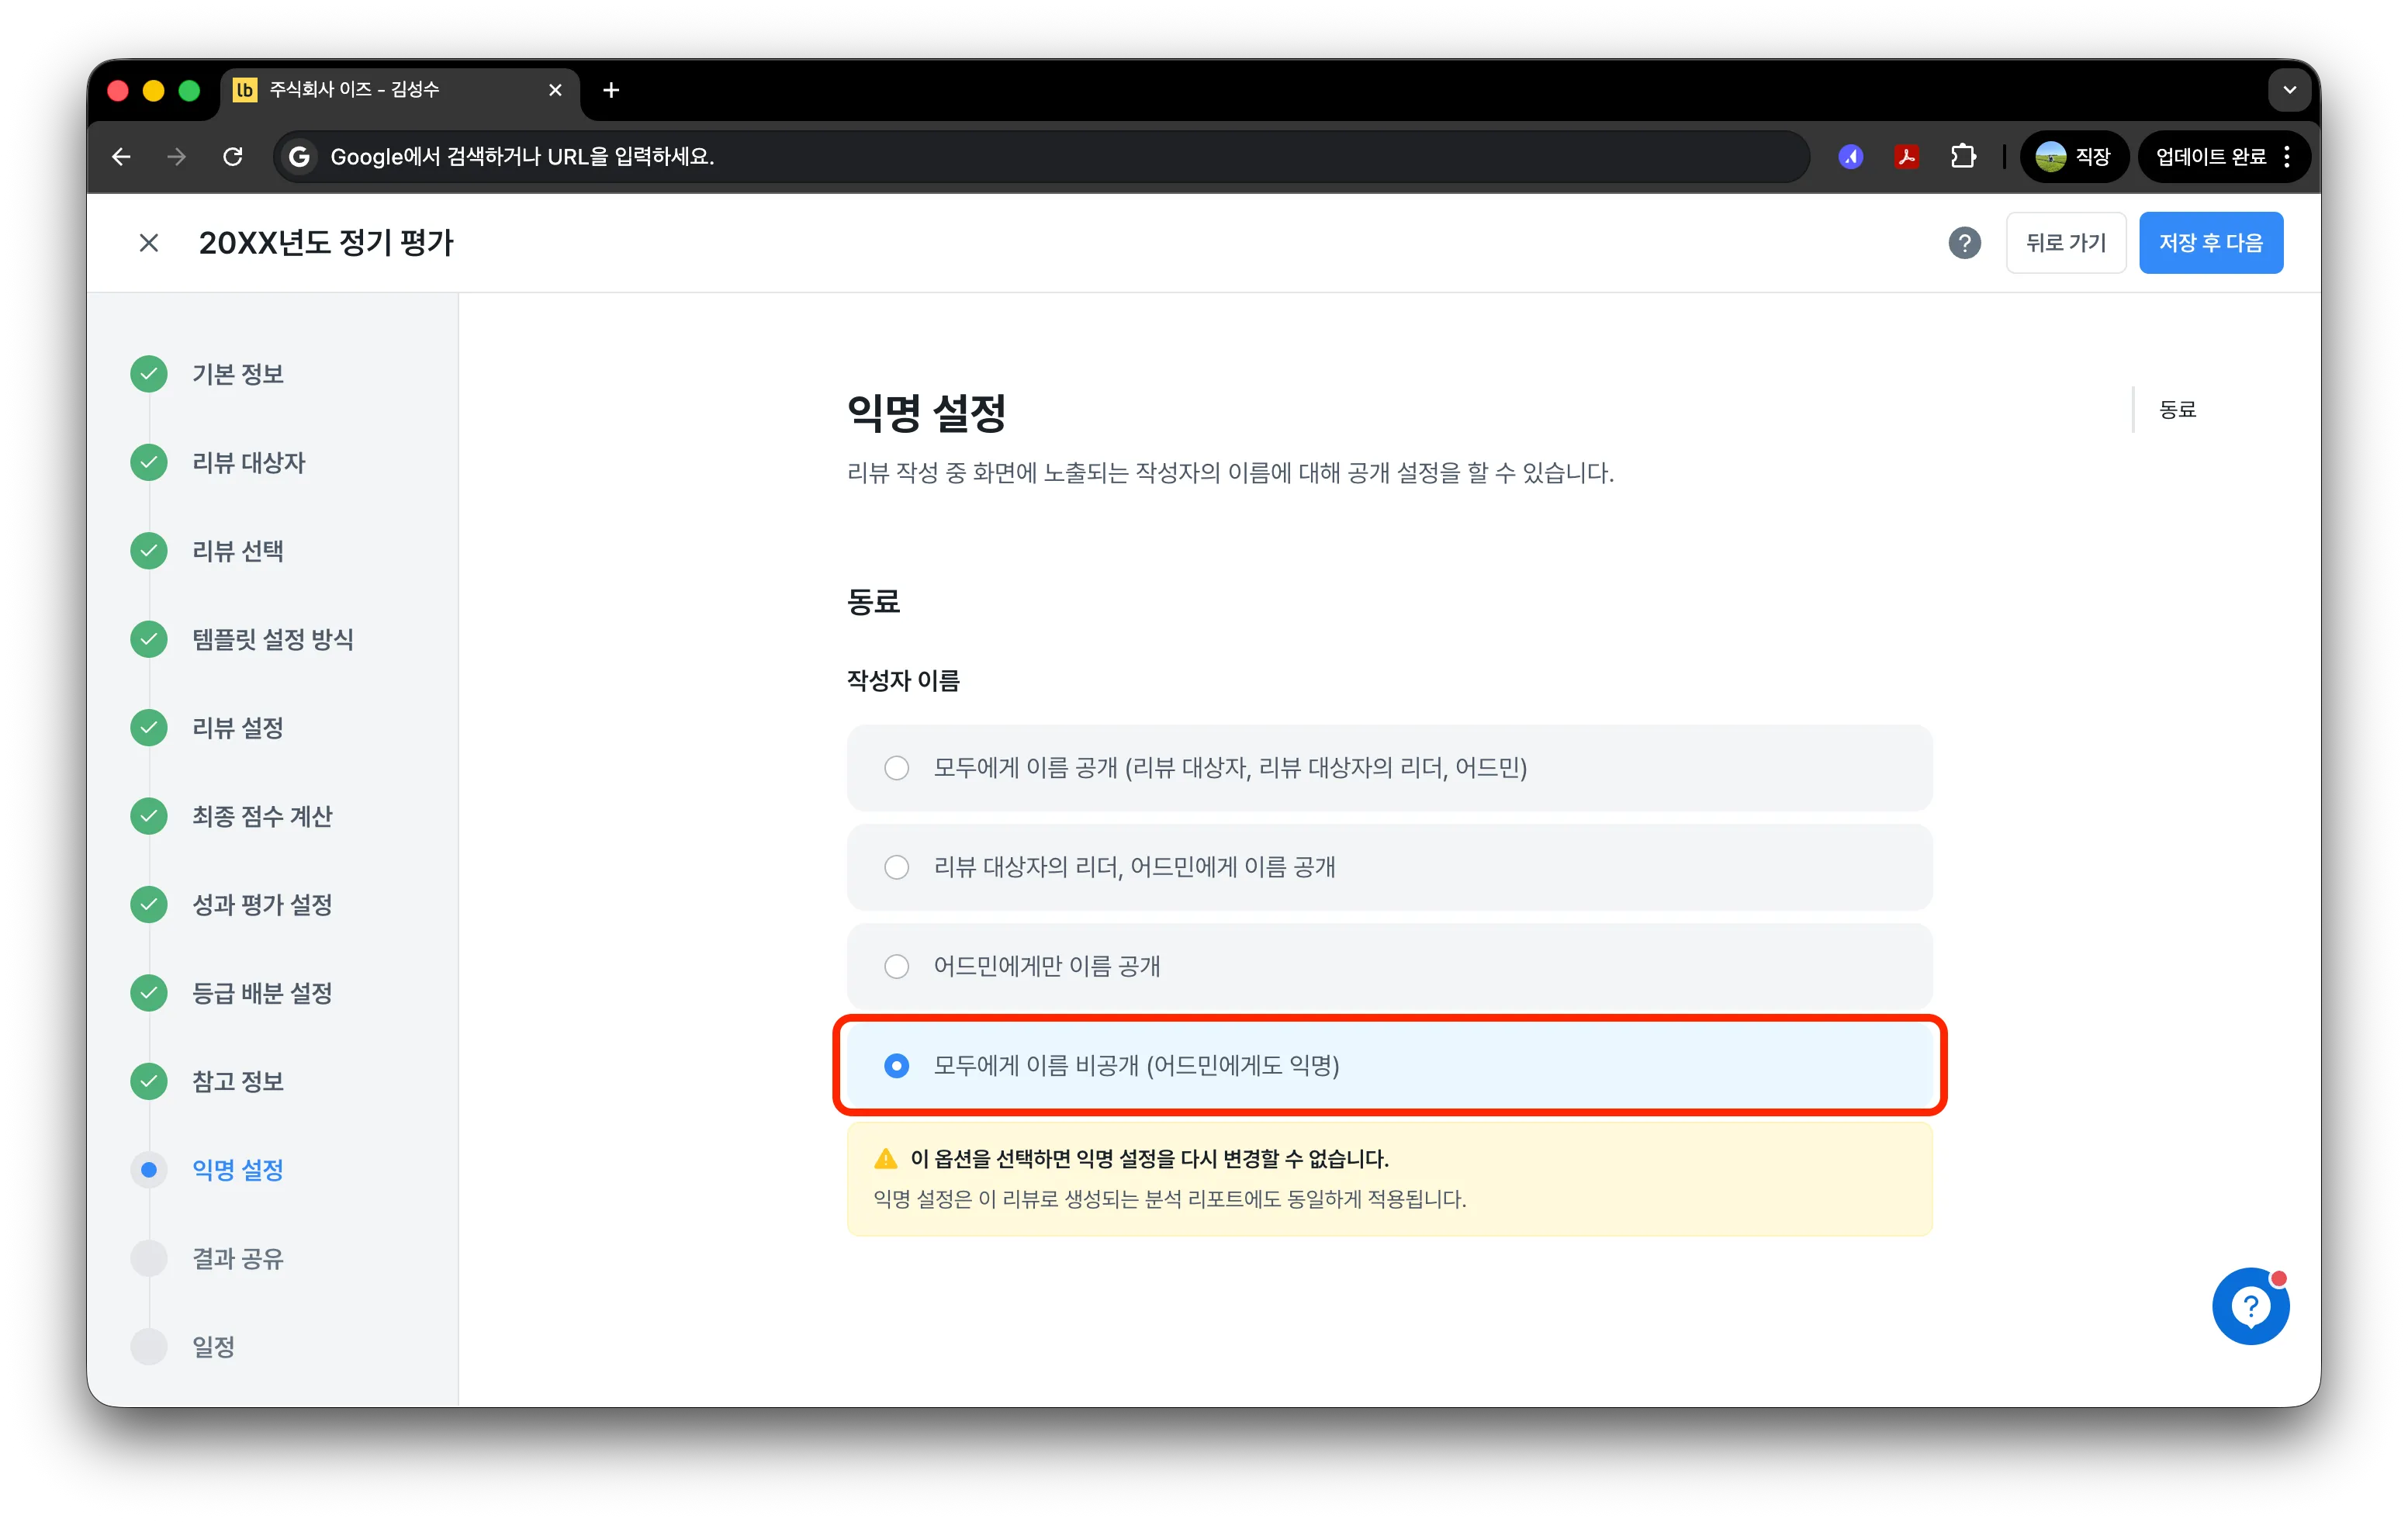Click the browser forward arrow
Viewport: 2408px width, 1522px height.
(x=177, y=157)
